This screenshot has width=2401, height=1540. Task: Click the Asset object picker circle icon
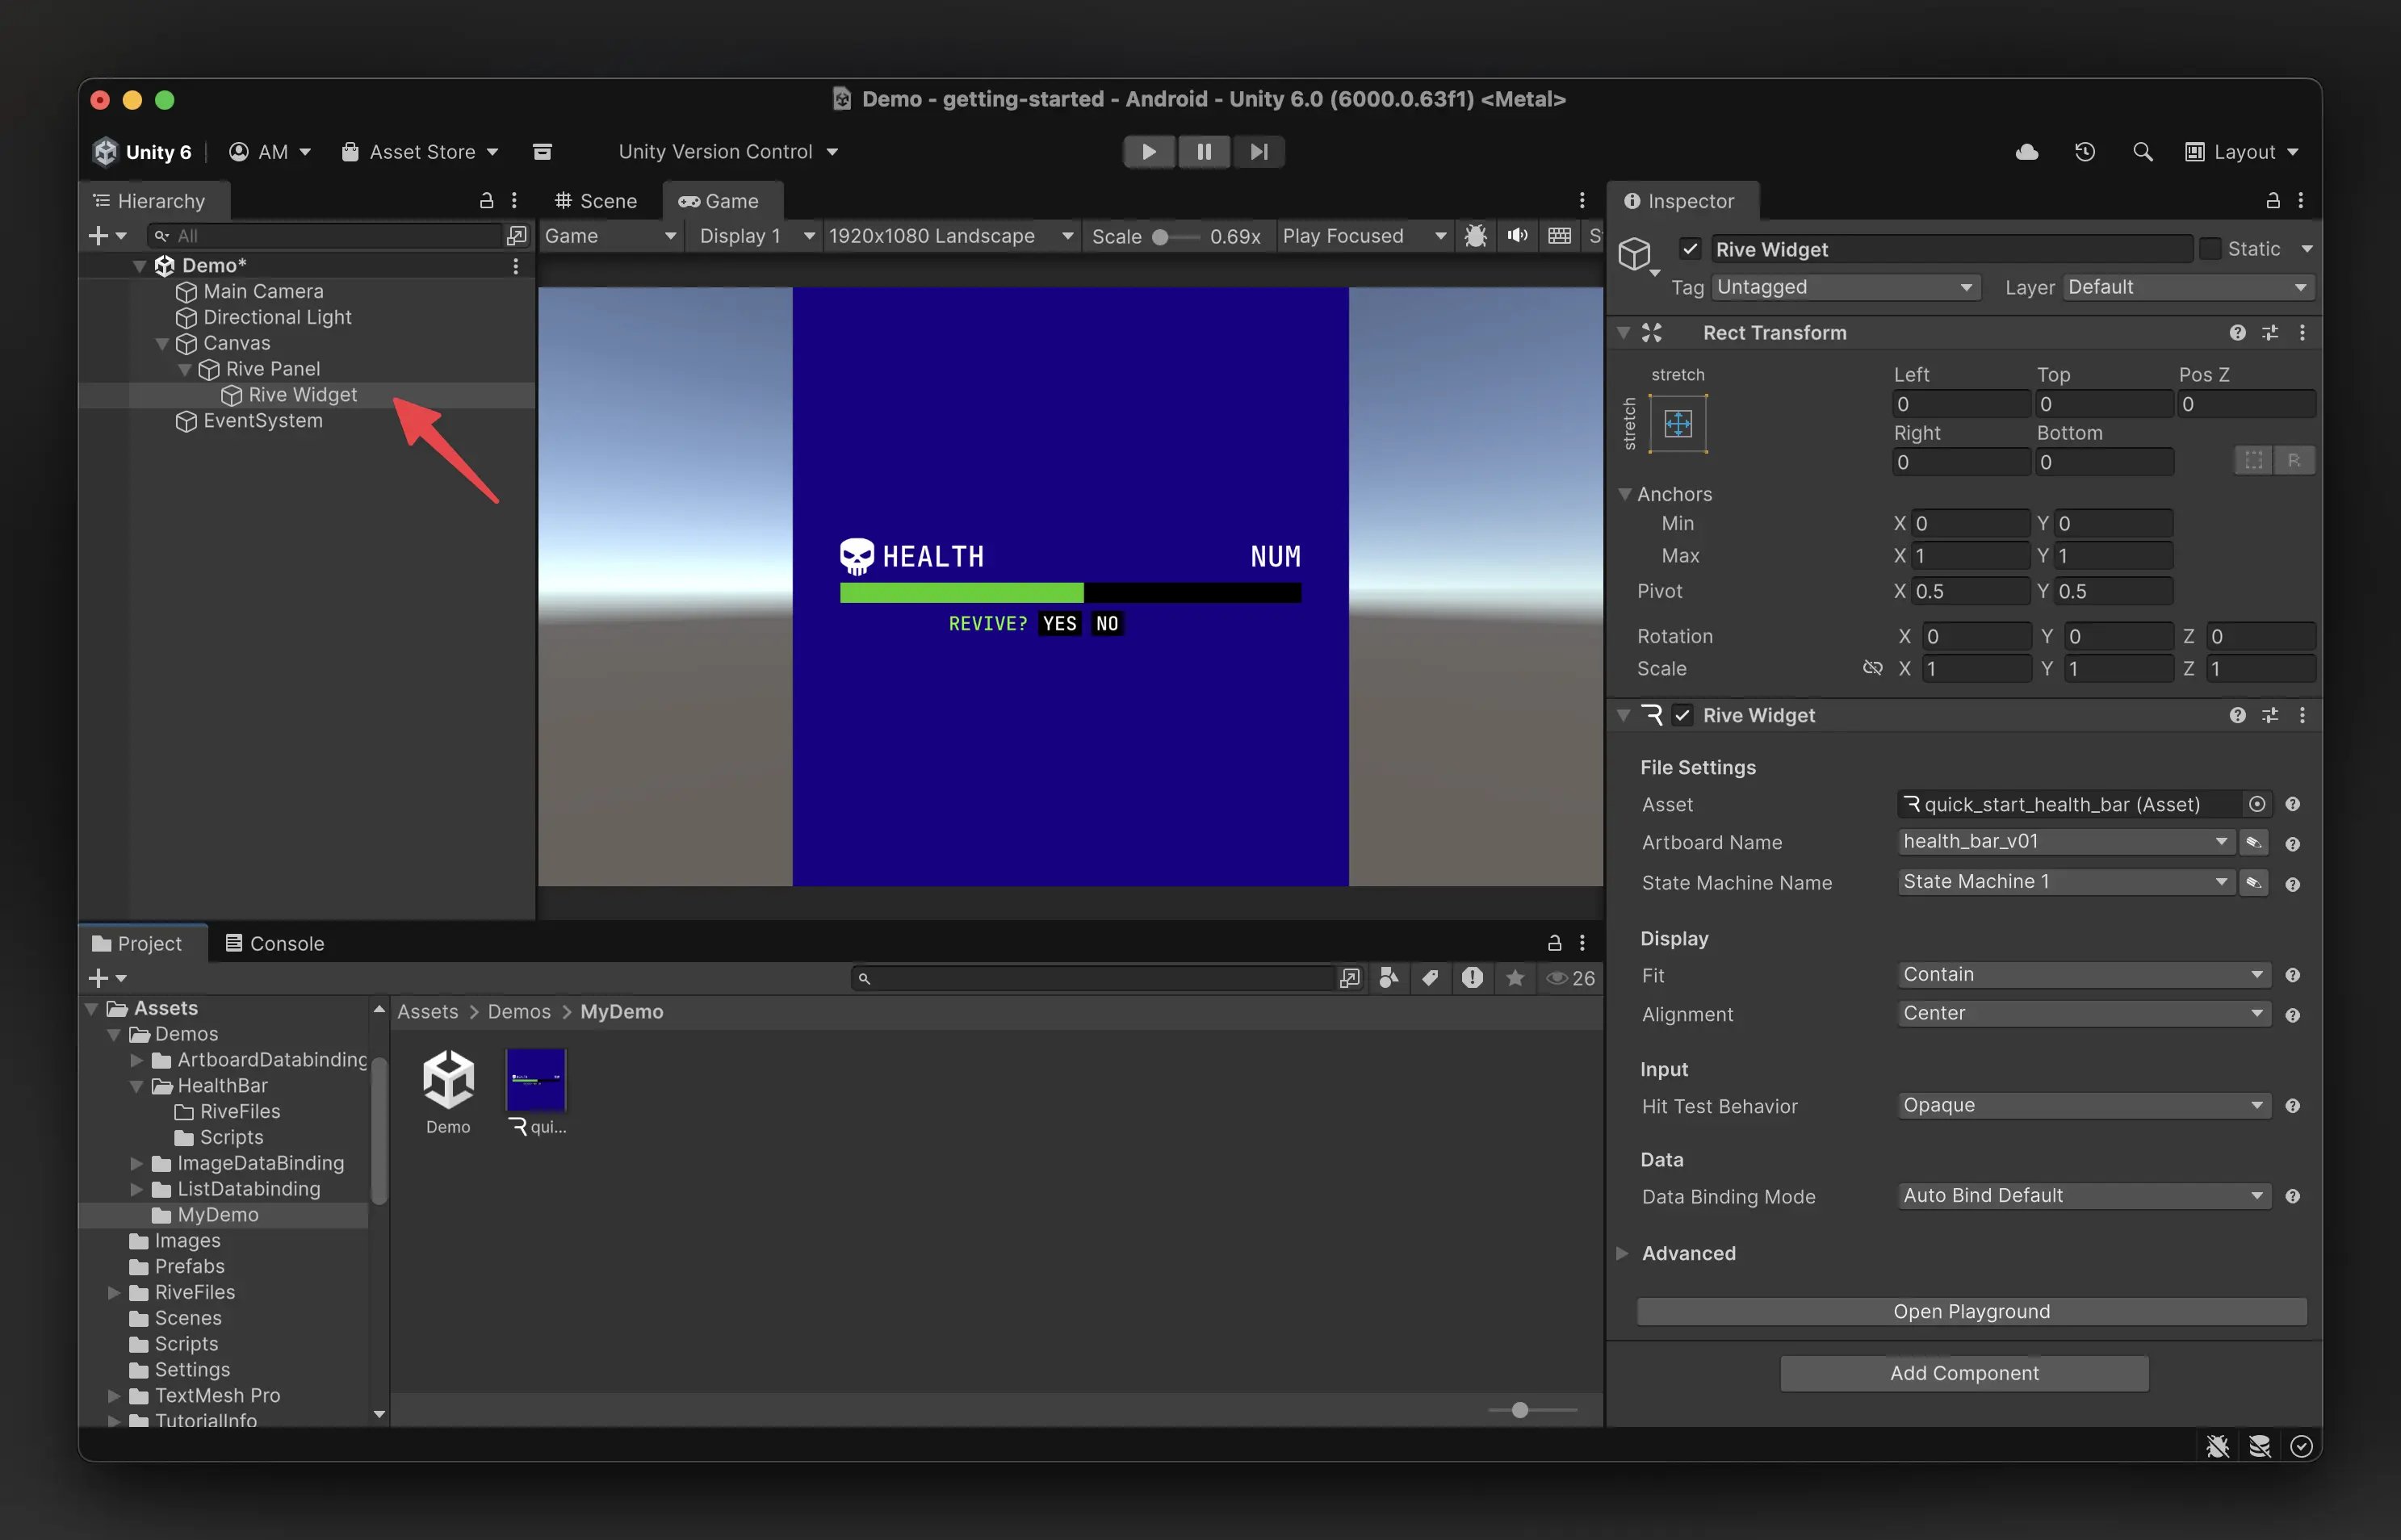(x=2256, y=804)
